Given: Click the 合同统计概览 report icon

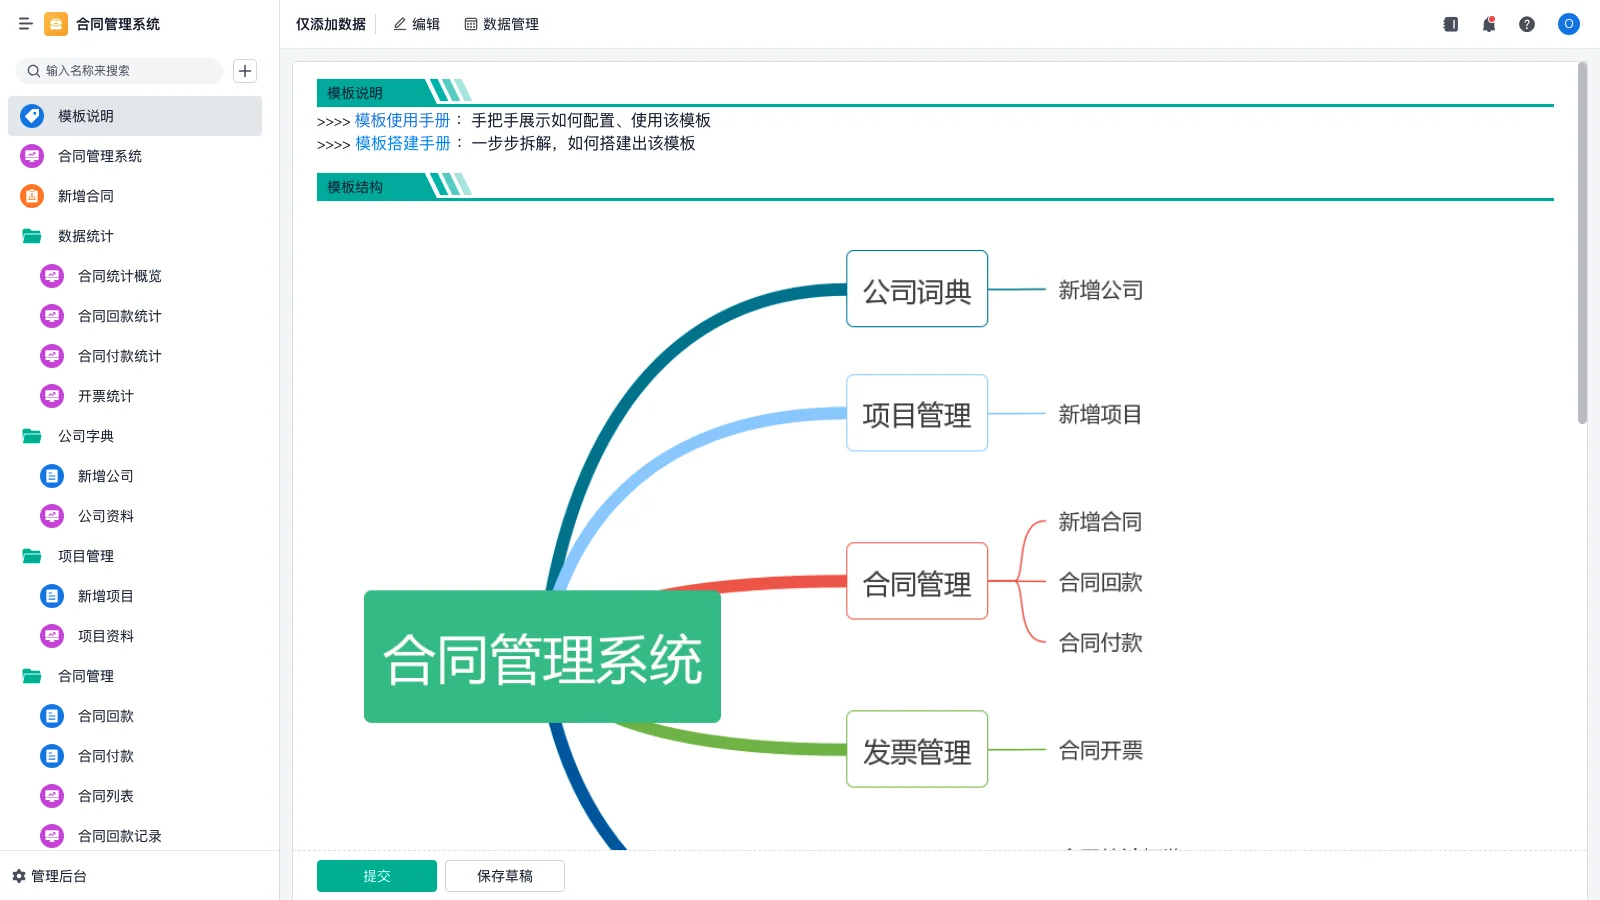Looking at the screenshot, I should point(52,276).
